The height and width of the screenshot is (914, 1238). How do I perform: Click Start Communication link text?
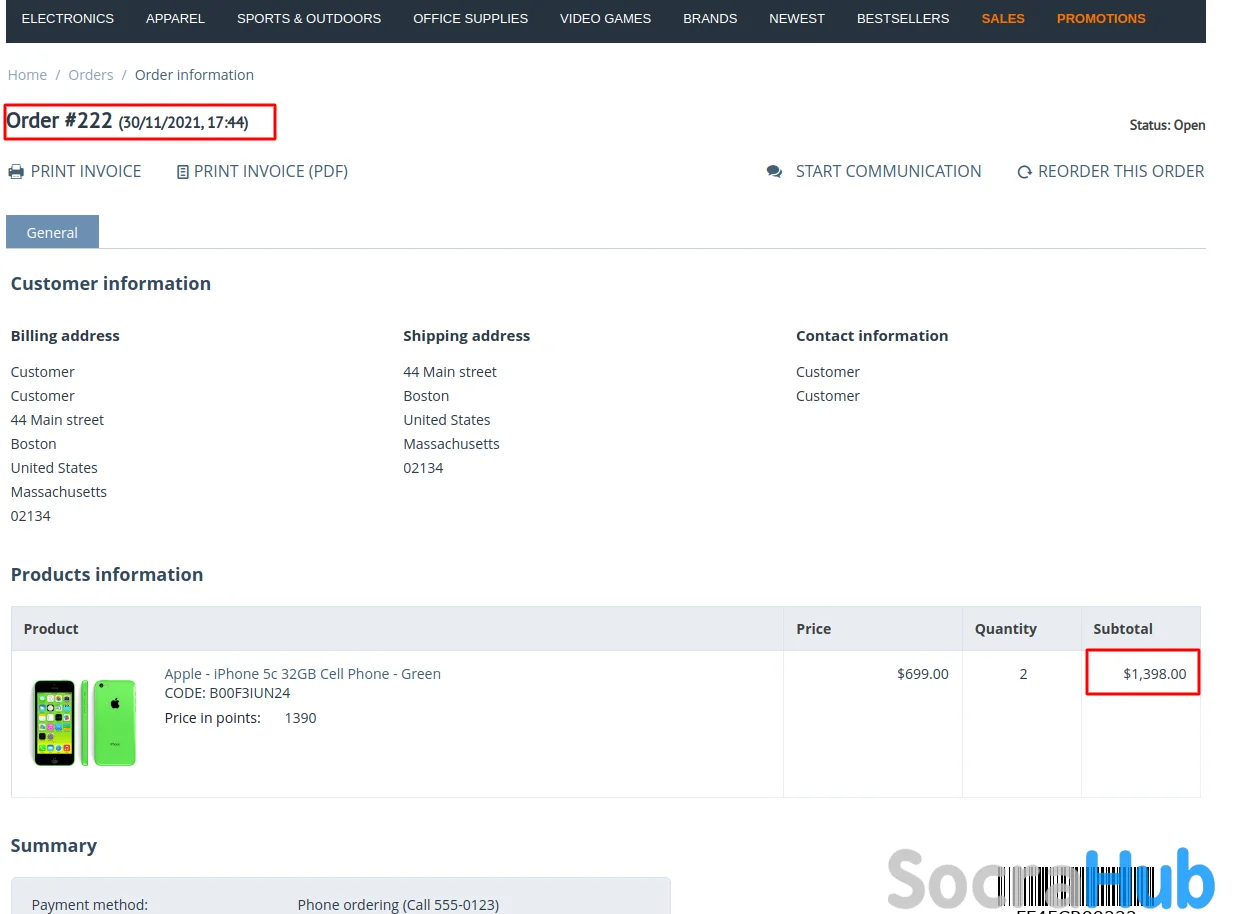(888, 172)
